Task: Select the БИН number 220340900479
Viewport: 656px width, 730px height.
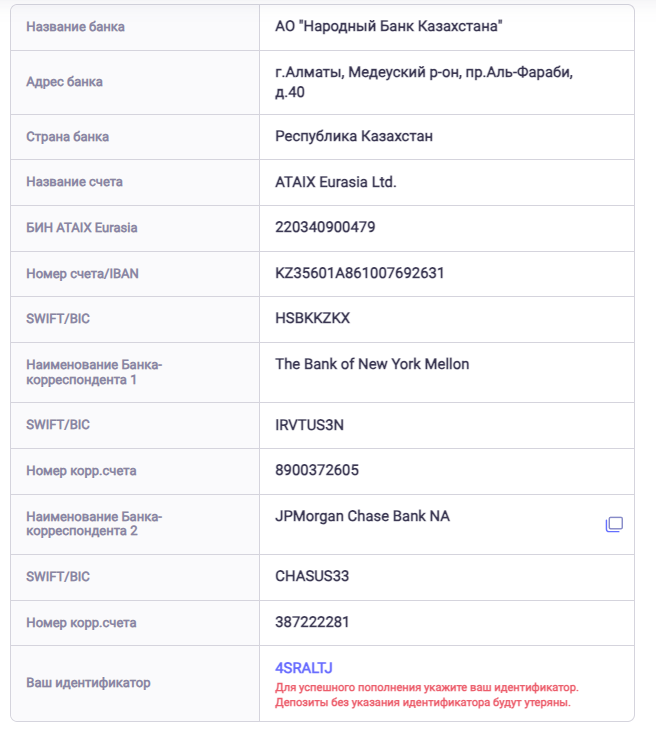Action: 325,227
